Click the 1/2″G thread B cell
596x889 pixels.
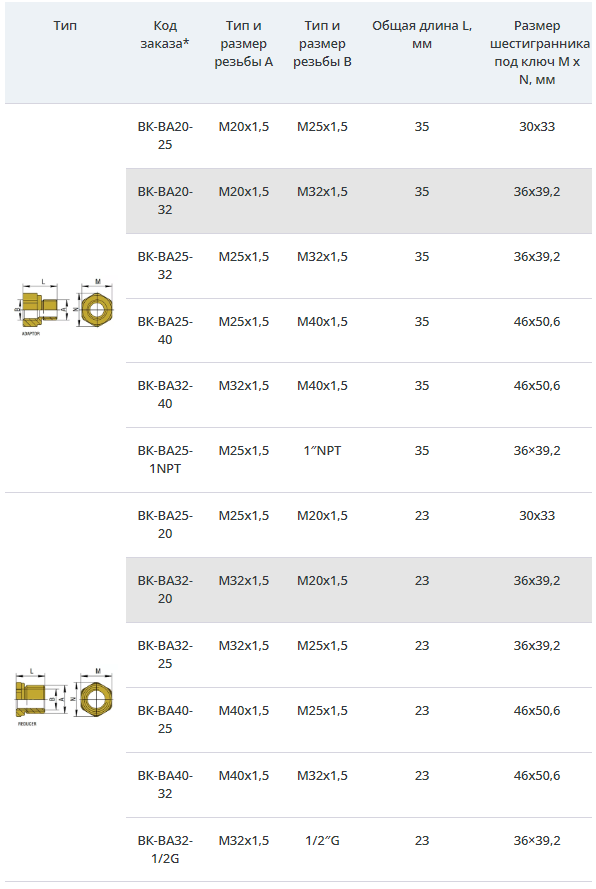click(322, 841)
